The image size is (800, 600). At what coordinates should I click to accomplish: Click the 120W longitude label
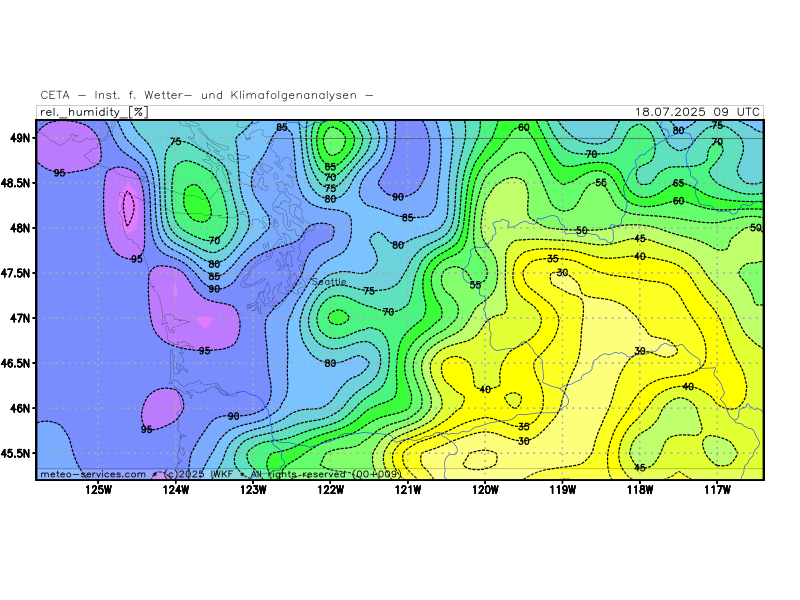[x=485, y=490]
